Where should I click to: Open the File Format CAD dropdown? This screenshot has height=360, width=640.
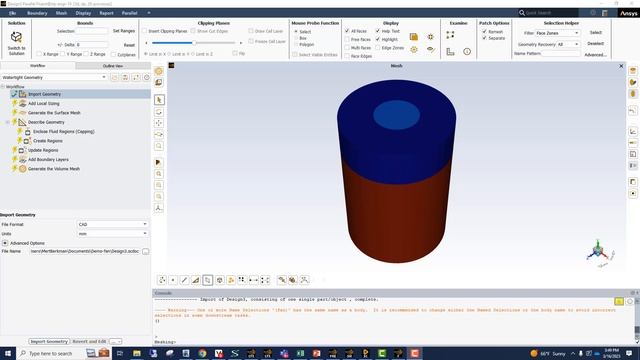click(112, 224)
